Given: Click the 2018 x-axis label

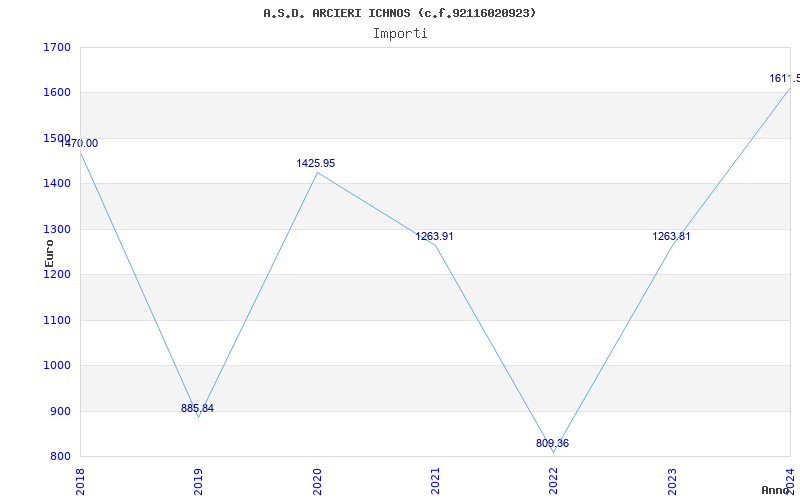Looking at the screenshot, I should (x=80, y=481).
